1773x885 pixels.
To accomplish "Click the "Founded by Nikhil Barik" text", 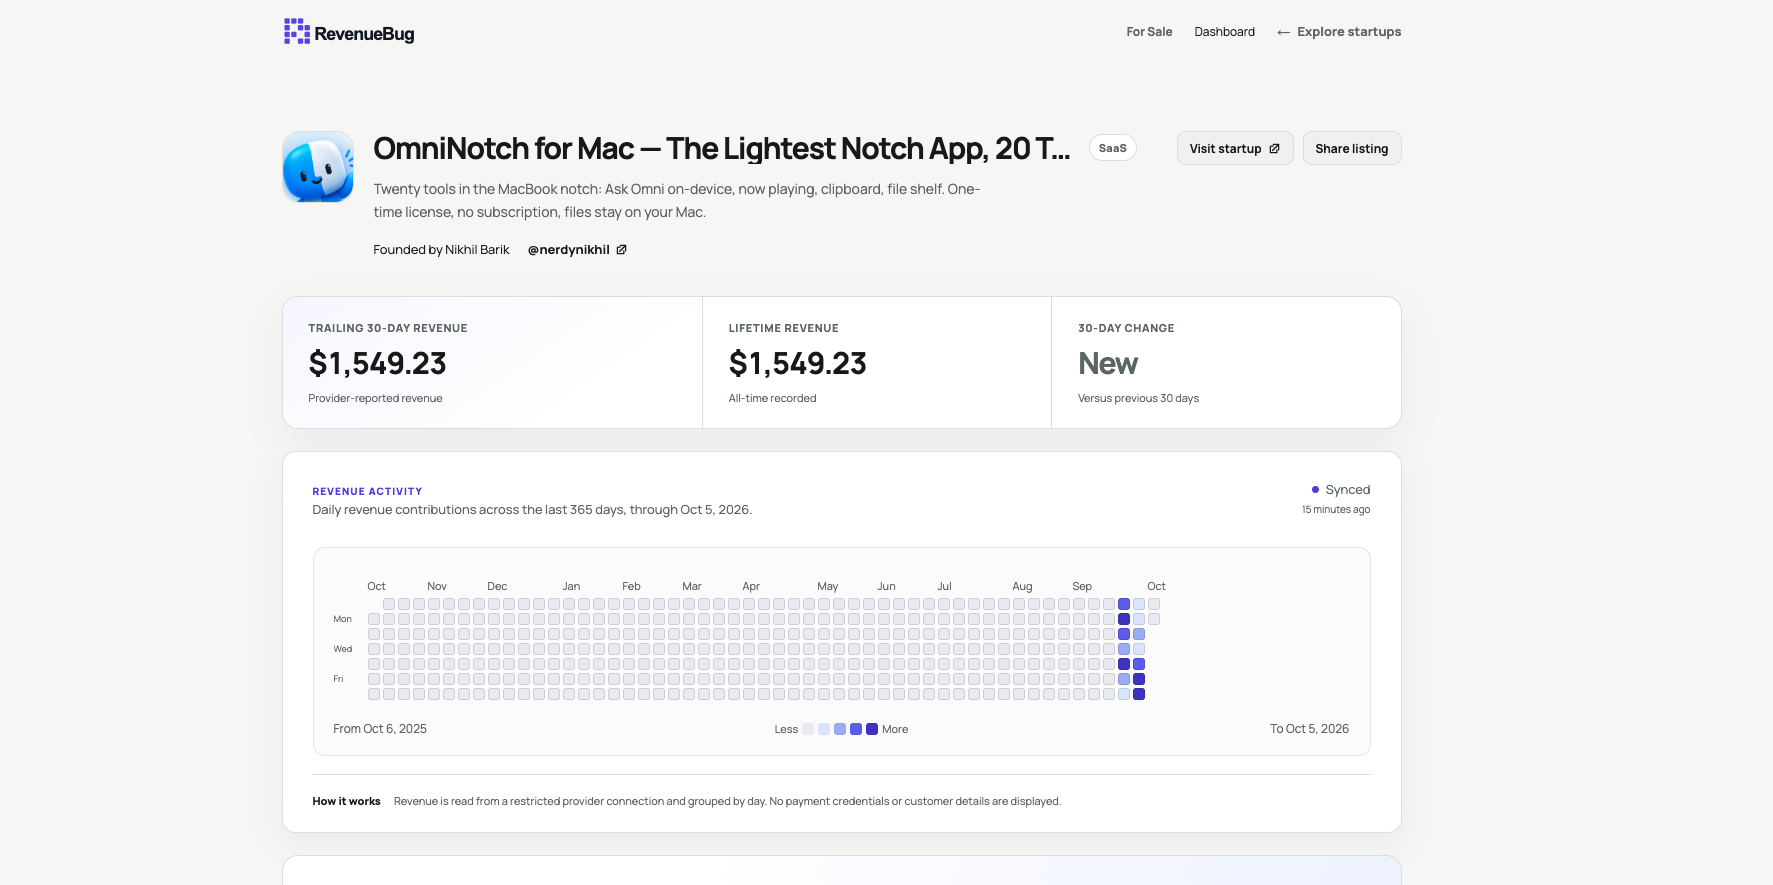I will point(441,250).
